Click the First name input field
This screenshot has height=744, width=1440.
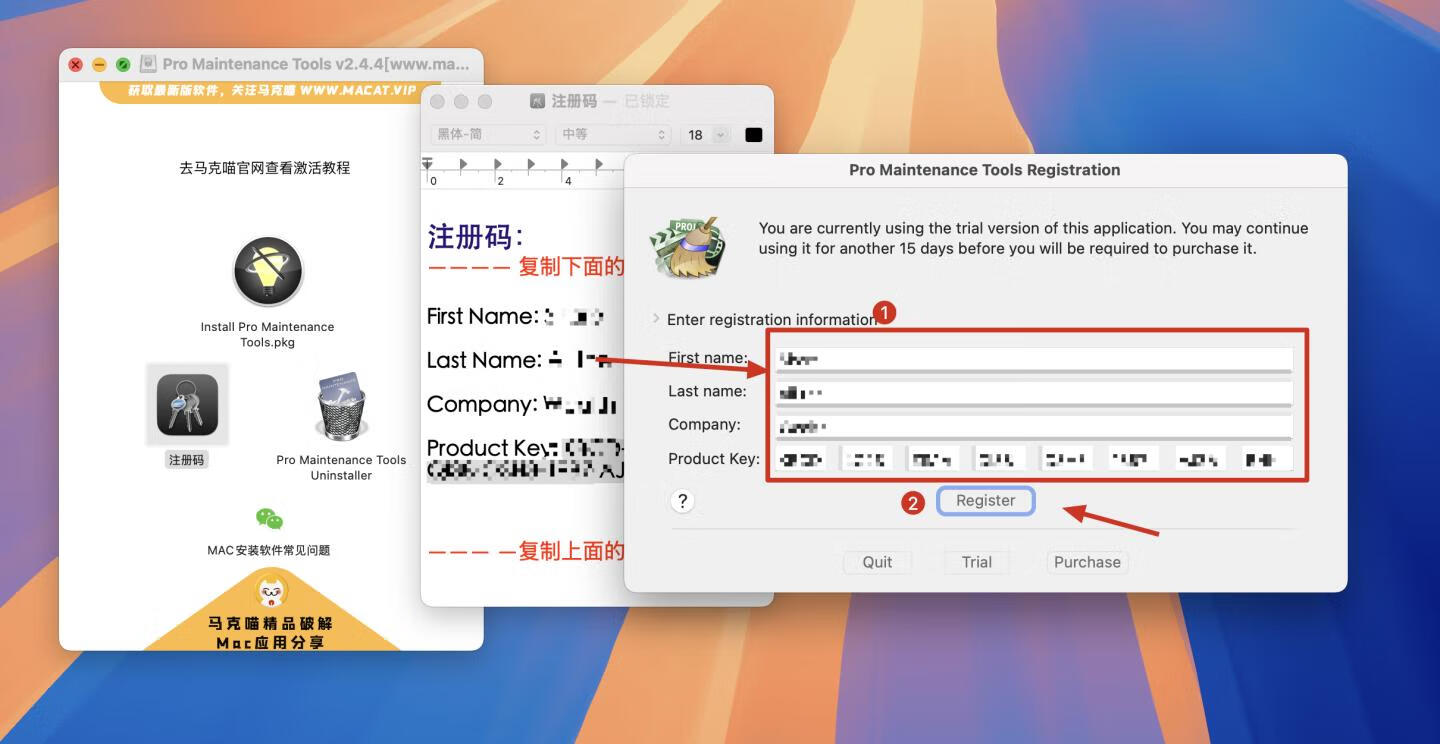tap(1034, 359)
